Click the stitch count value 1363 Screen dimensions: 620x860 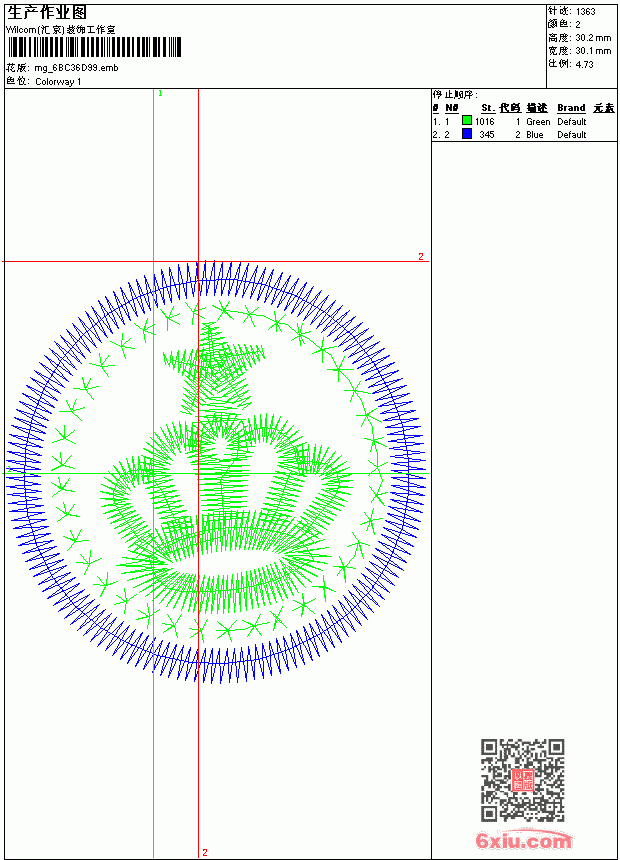point(585,12)
